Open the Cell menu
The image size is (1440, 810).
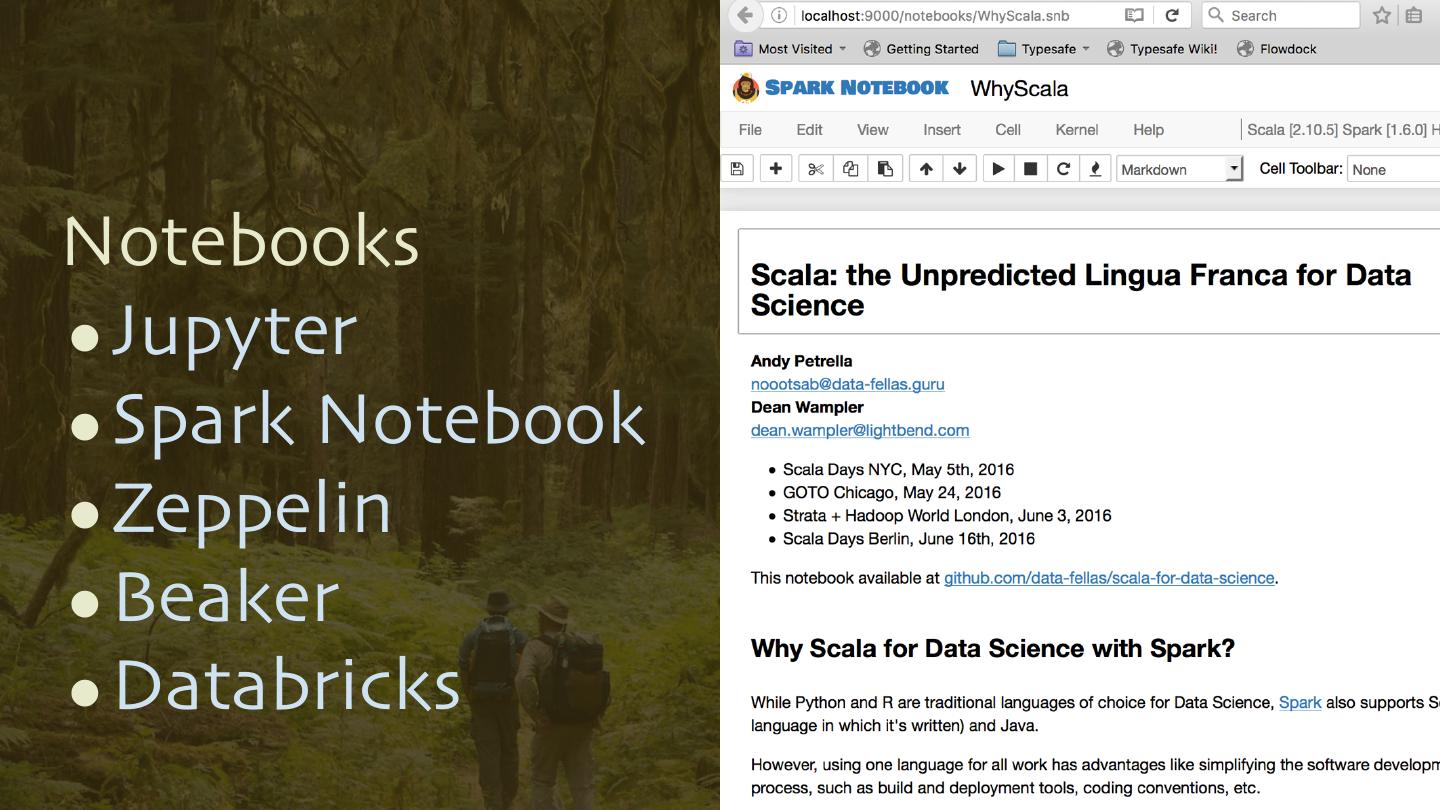(x=1008, y=129)
